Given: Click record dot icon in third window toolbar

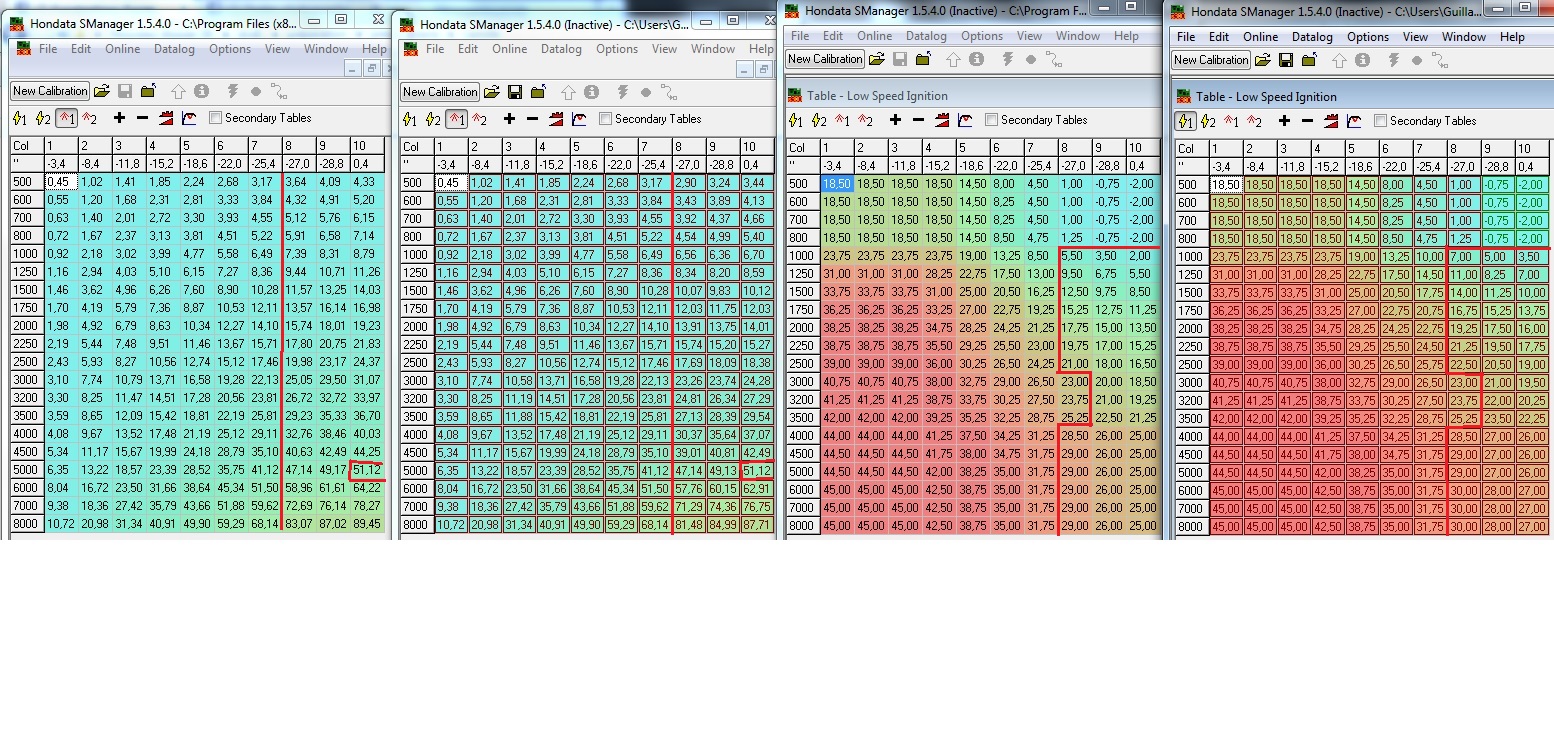Looking at the screenshot, I should click(1031, 60).
